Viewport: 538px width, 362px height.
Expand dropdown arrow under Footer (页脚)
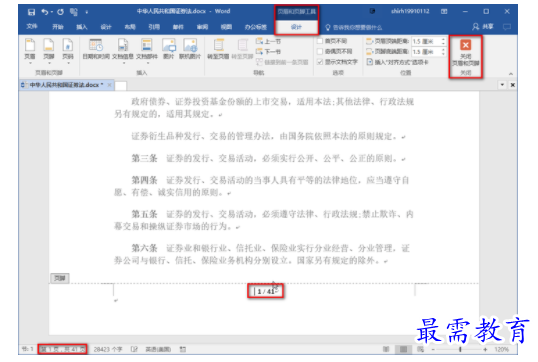click(x=49, y=63)
